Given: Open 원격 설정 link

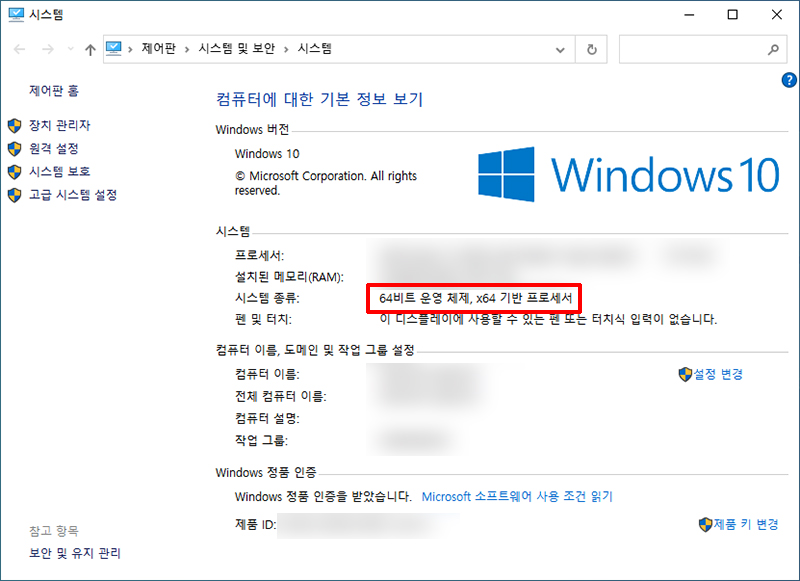Looking at the screenshot, I should [x=54, y=148].
